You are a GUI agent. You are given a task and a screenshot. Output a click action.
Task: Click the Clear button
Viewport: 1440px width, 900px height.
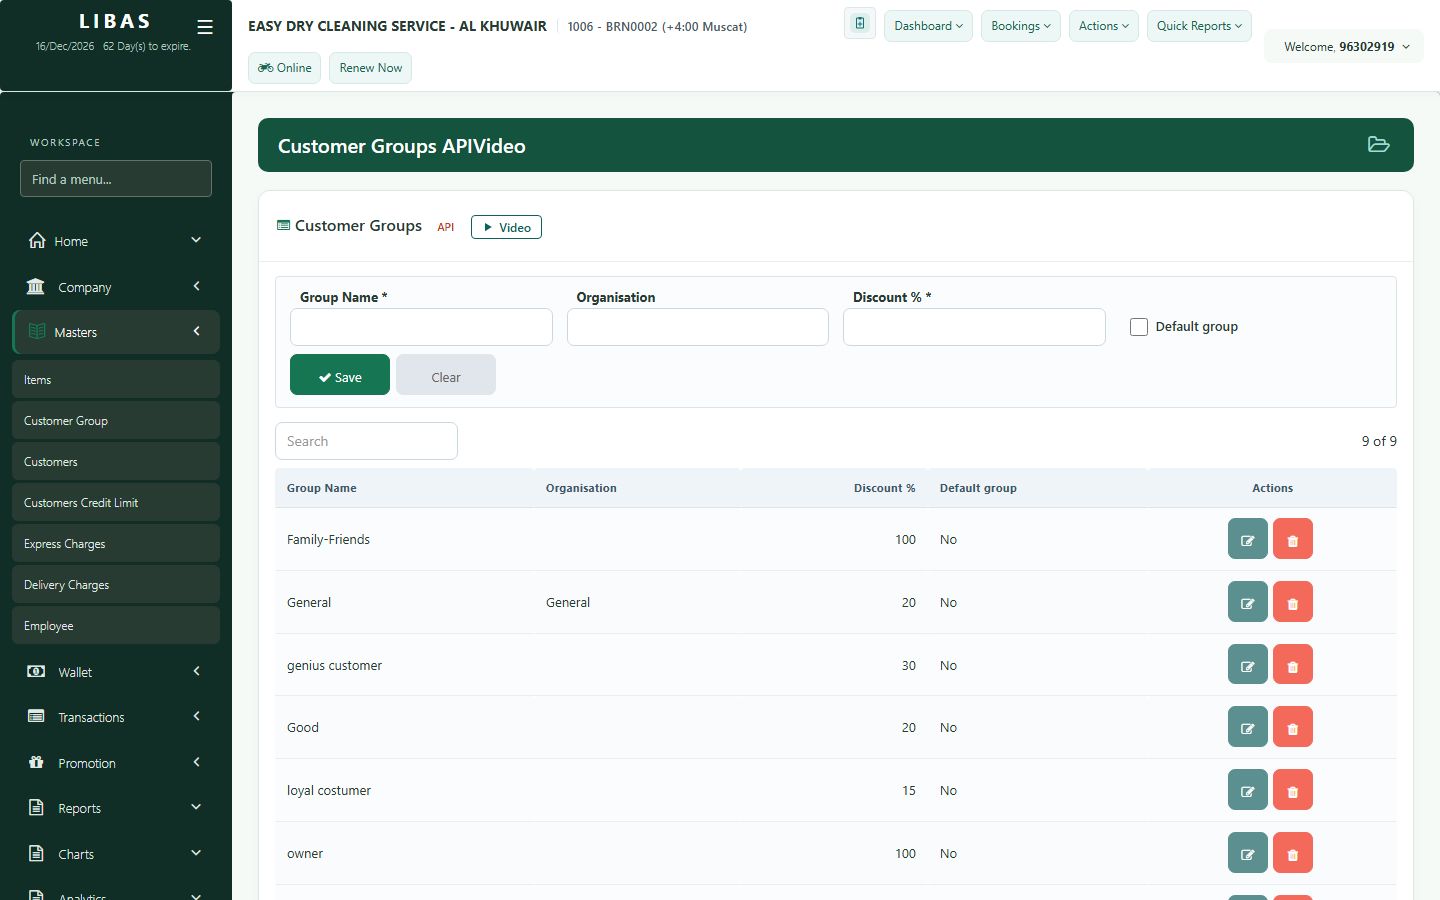[446, 375]
